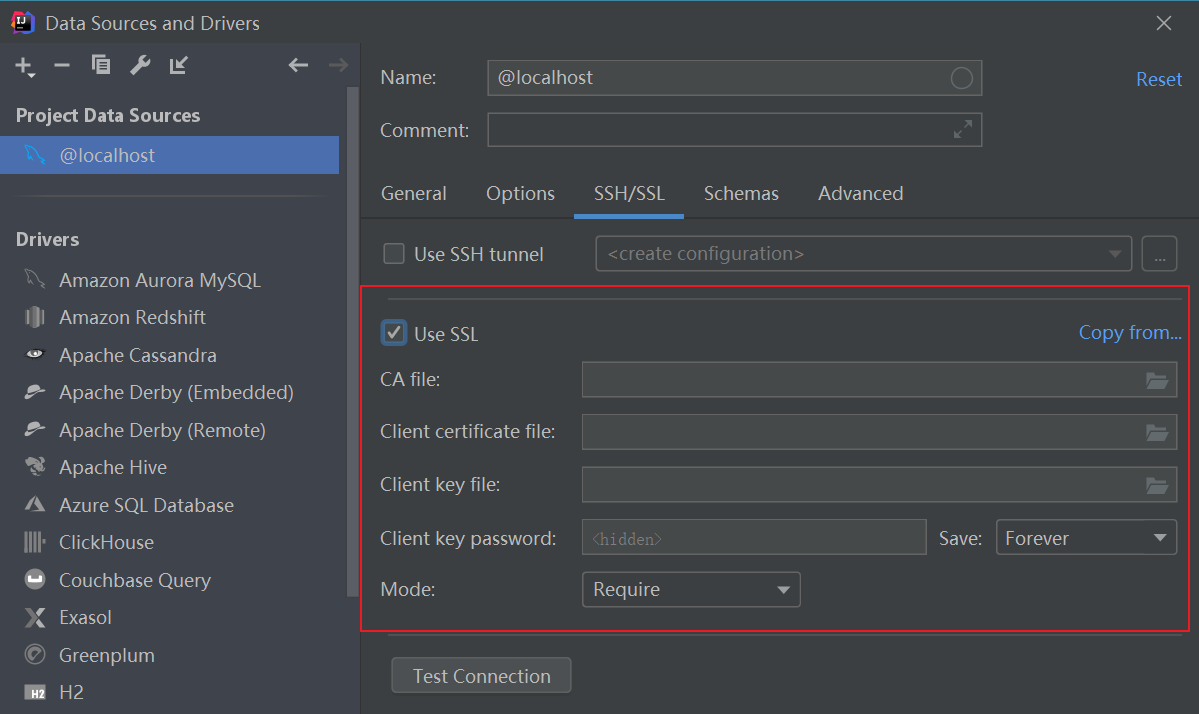
Task: Select the Greenplum driver name
Action: point(106,655)
